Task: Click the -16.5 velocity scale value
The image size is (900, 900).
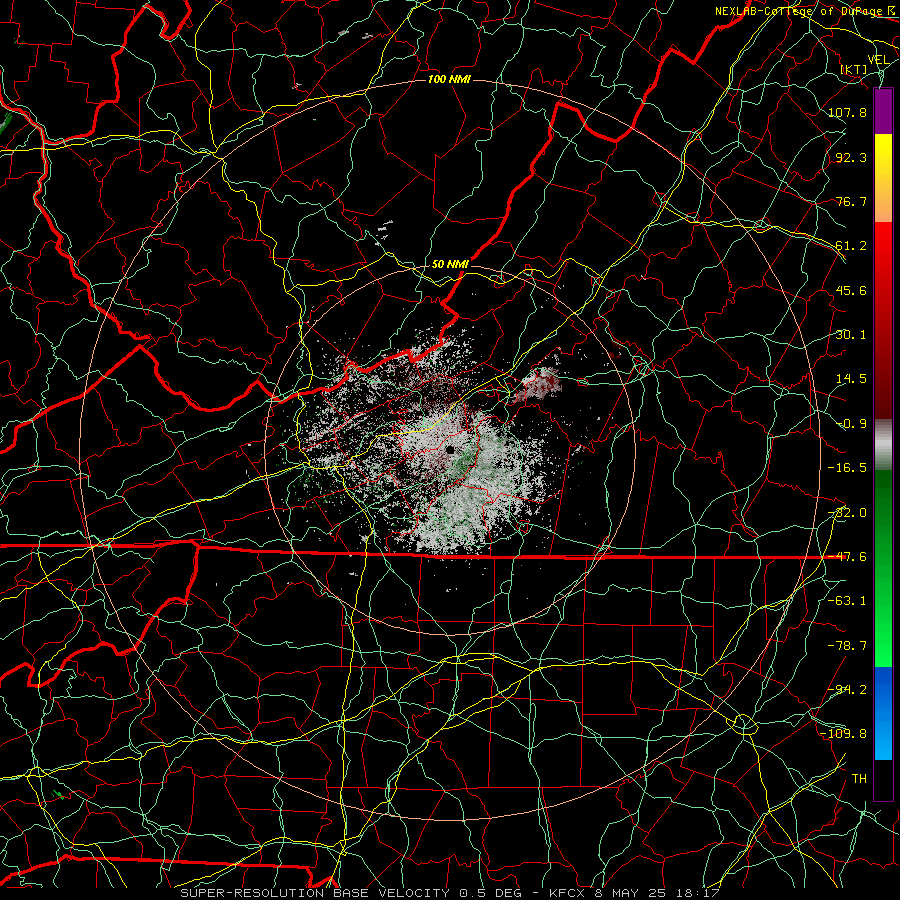Action: point(847,468)
